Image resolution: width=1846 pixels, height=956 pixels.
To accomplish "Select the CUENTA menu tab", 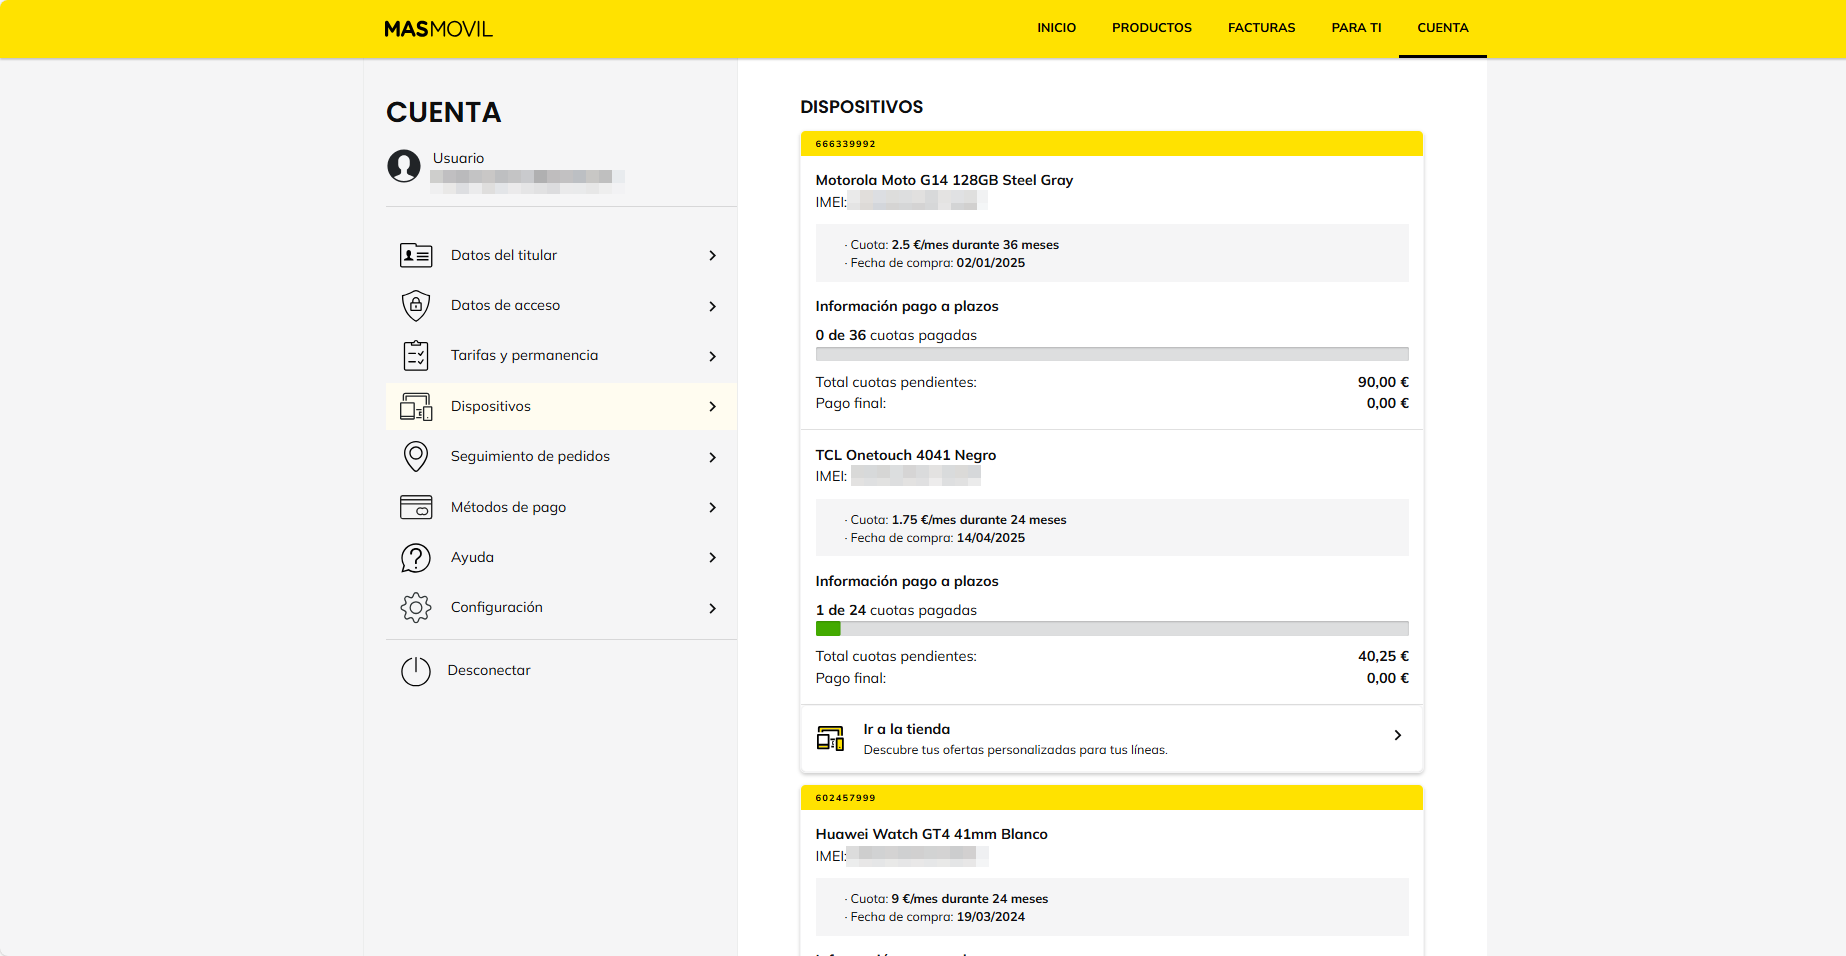I will (x=1442, y=28).
